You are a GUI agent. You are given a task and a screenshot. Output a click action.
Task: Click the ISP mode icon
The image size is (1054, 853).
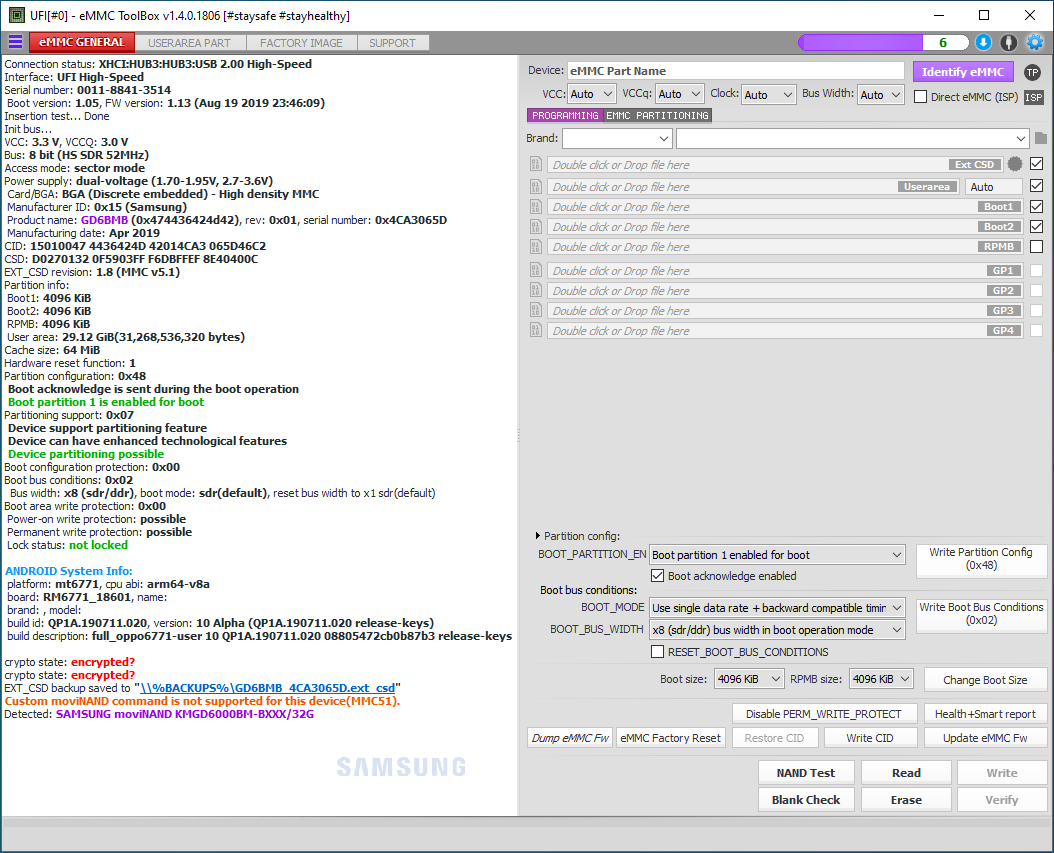coord(1034,97)
